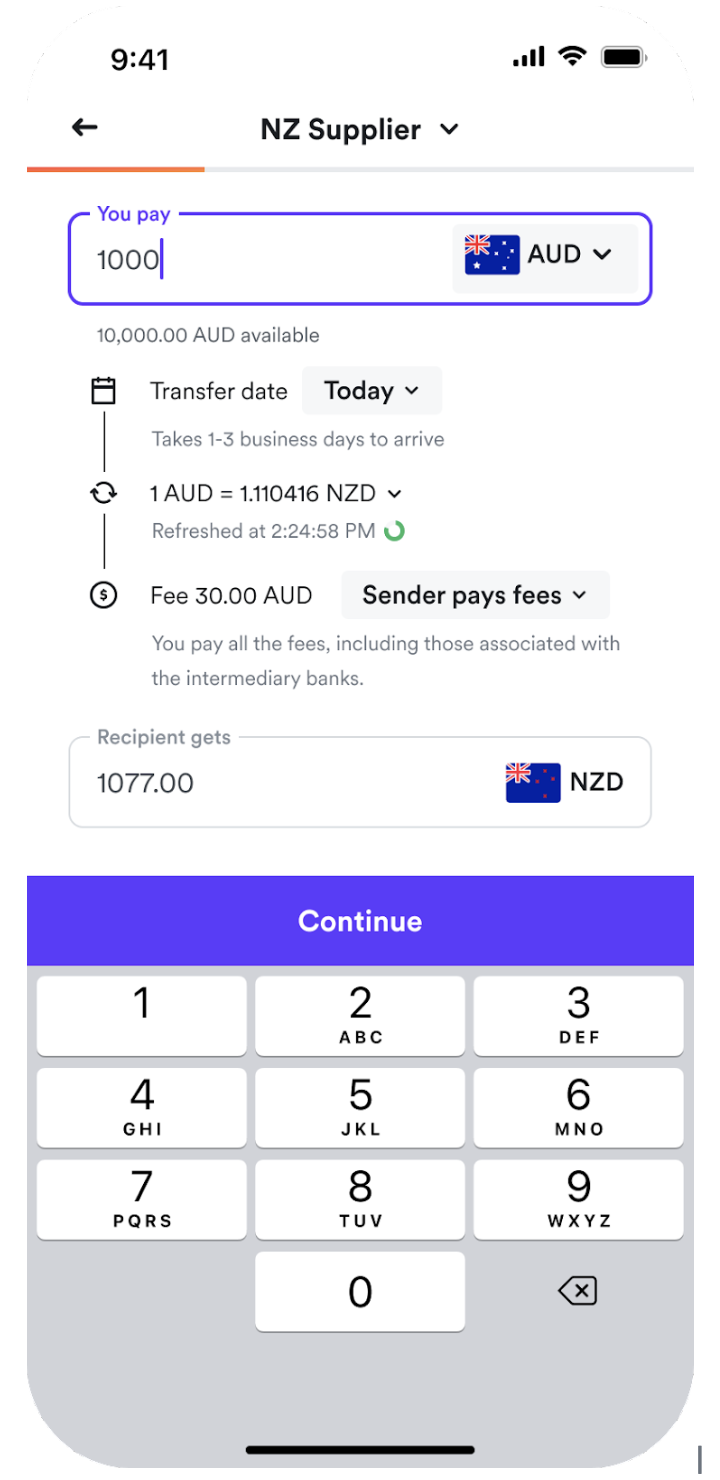This screenshot has width=720, height=1480.
Task: Tap the Australian flag icon
Action: click(x=492, y=255)
